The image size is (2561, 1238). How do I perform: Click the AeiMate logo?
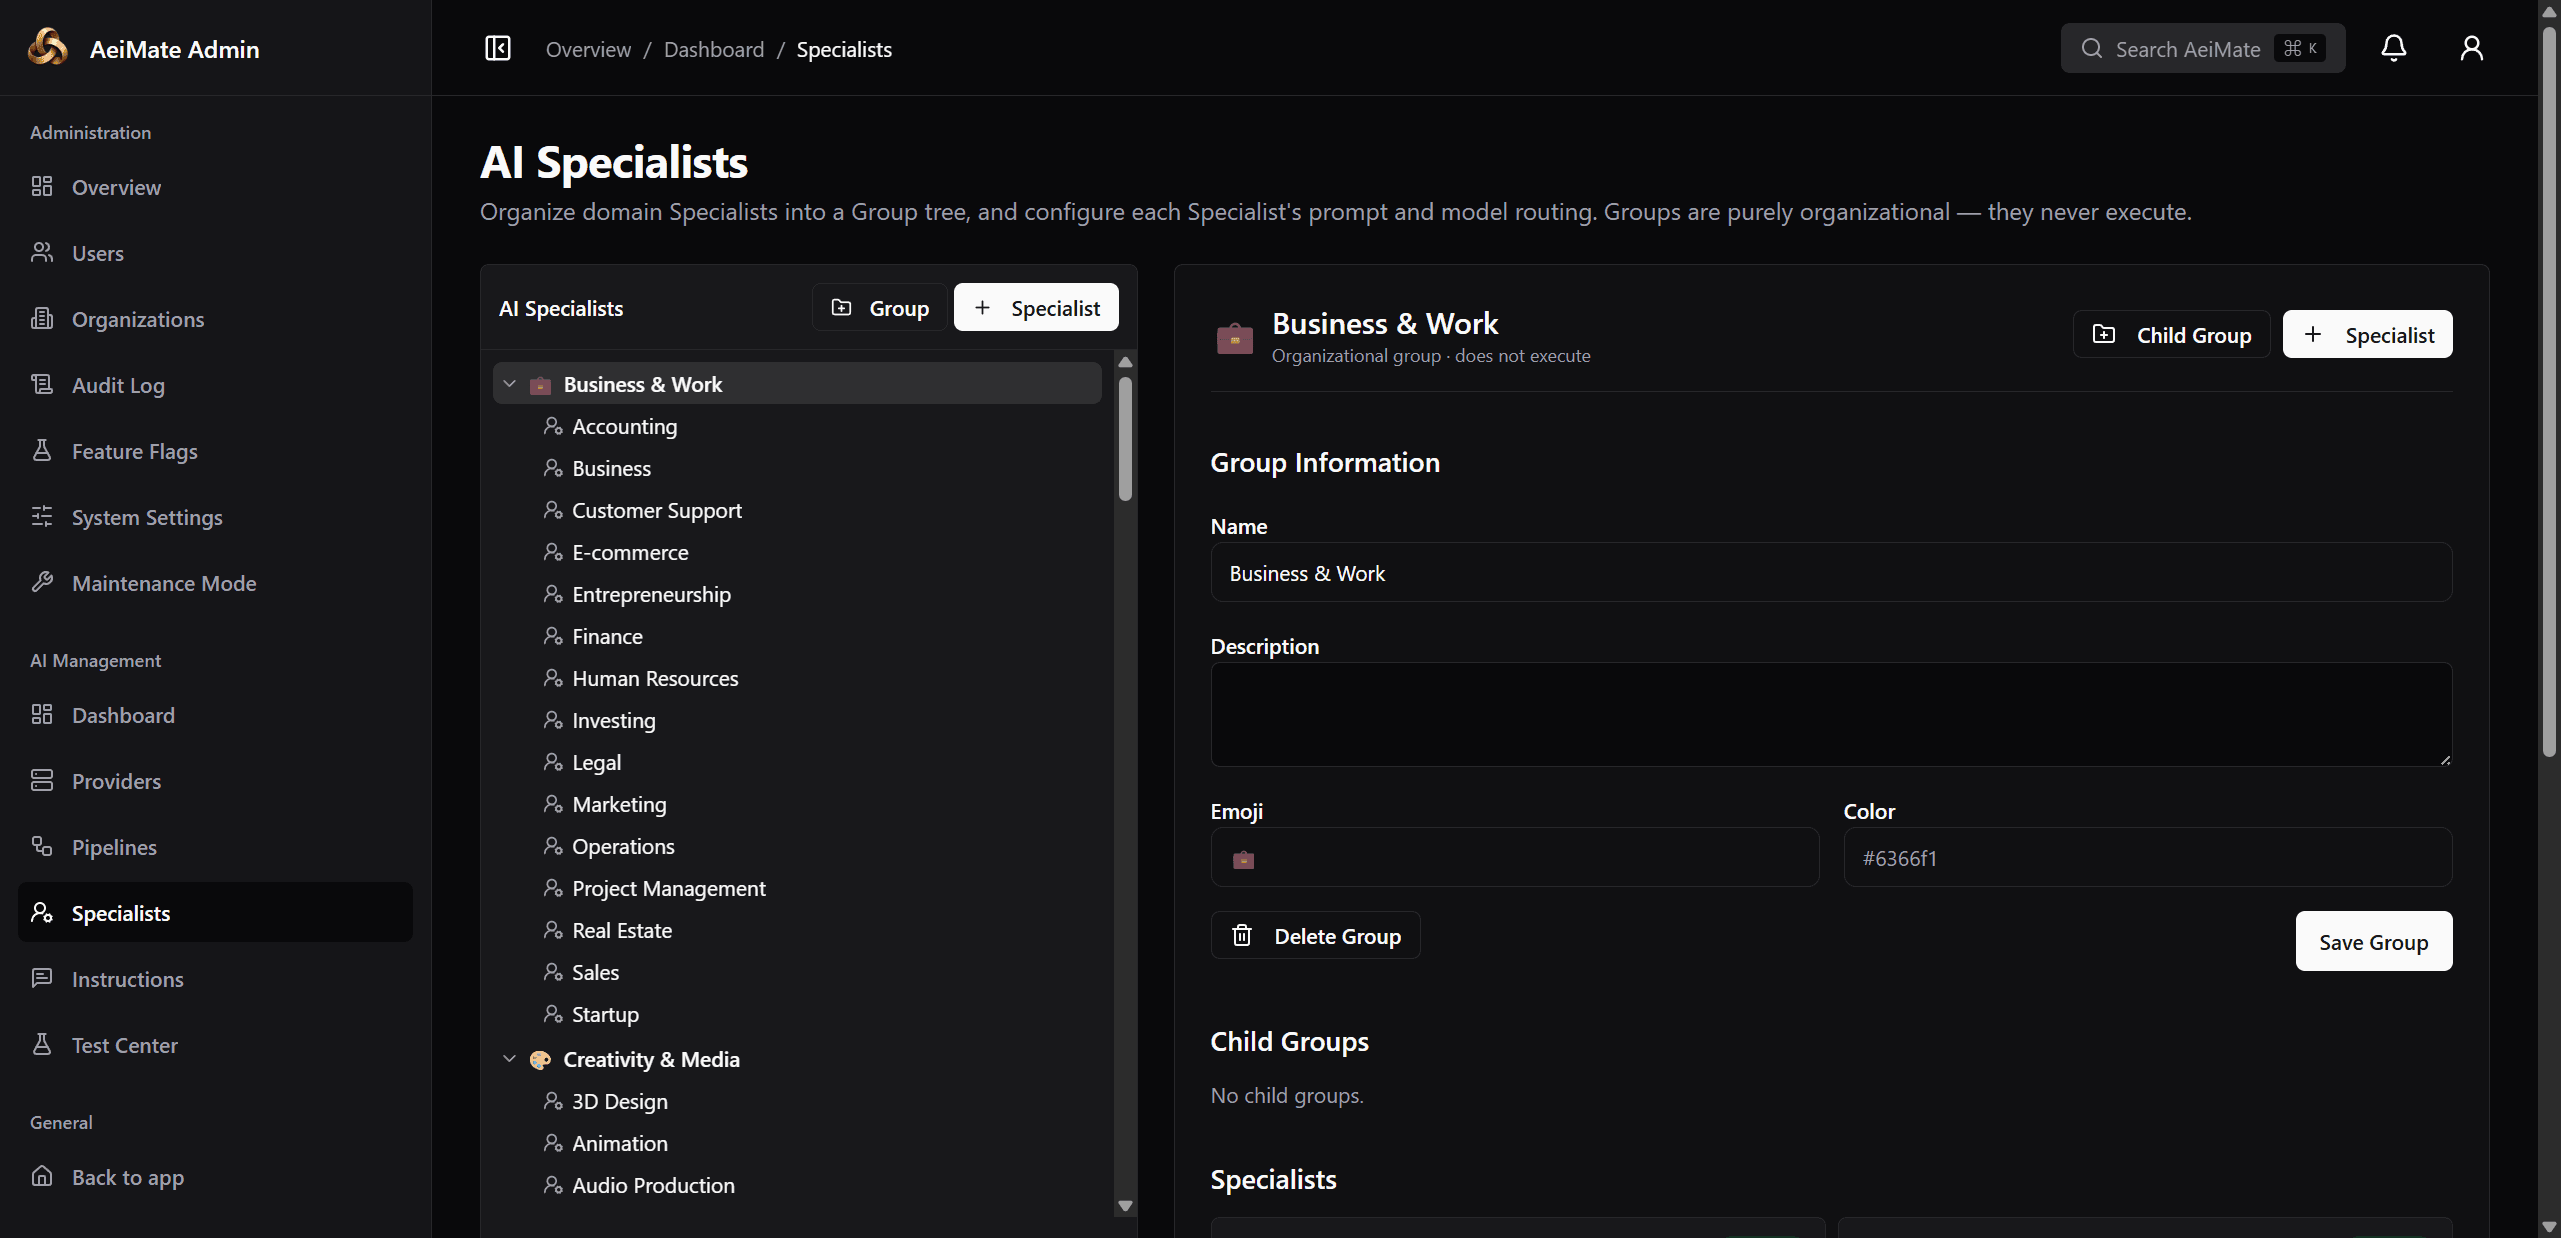pos(47,48)
